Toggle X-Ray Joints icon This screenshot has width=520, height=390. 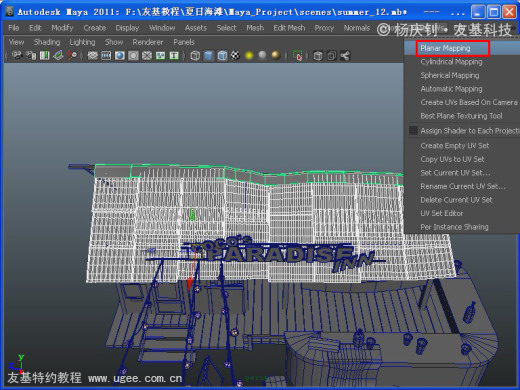pyautogui.click(x=345, y=55)
